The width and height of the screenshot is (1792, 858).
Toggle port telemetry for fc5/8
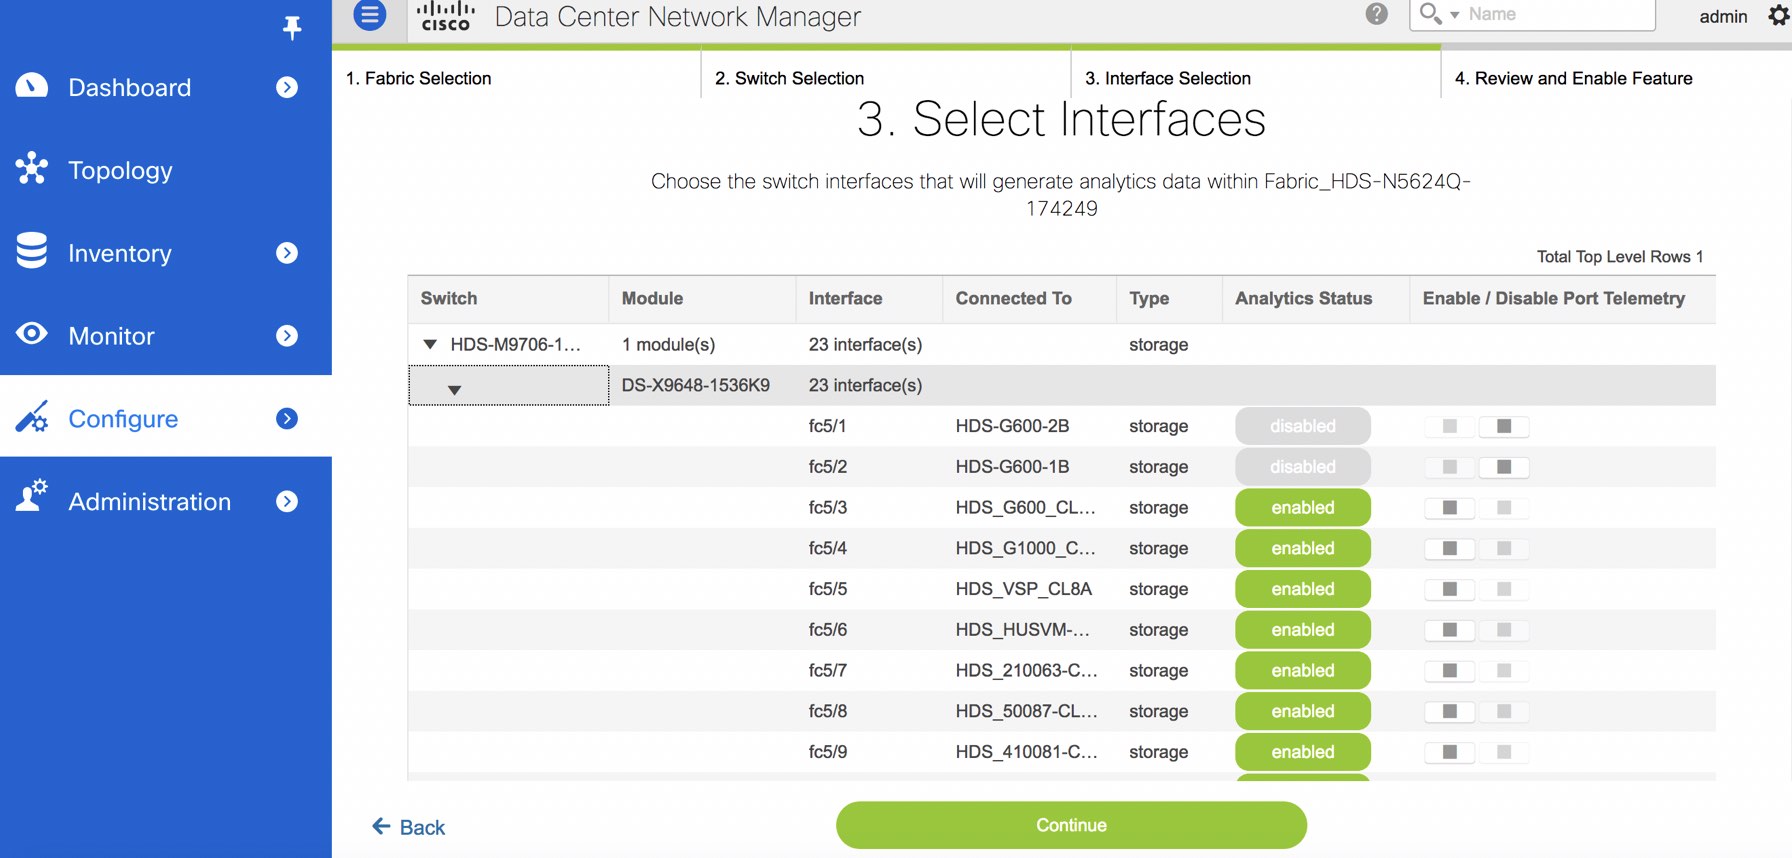tap(1476, 711)
